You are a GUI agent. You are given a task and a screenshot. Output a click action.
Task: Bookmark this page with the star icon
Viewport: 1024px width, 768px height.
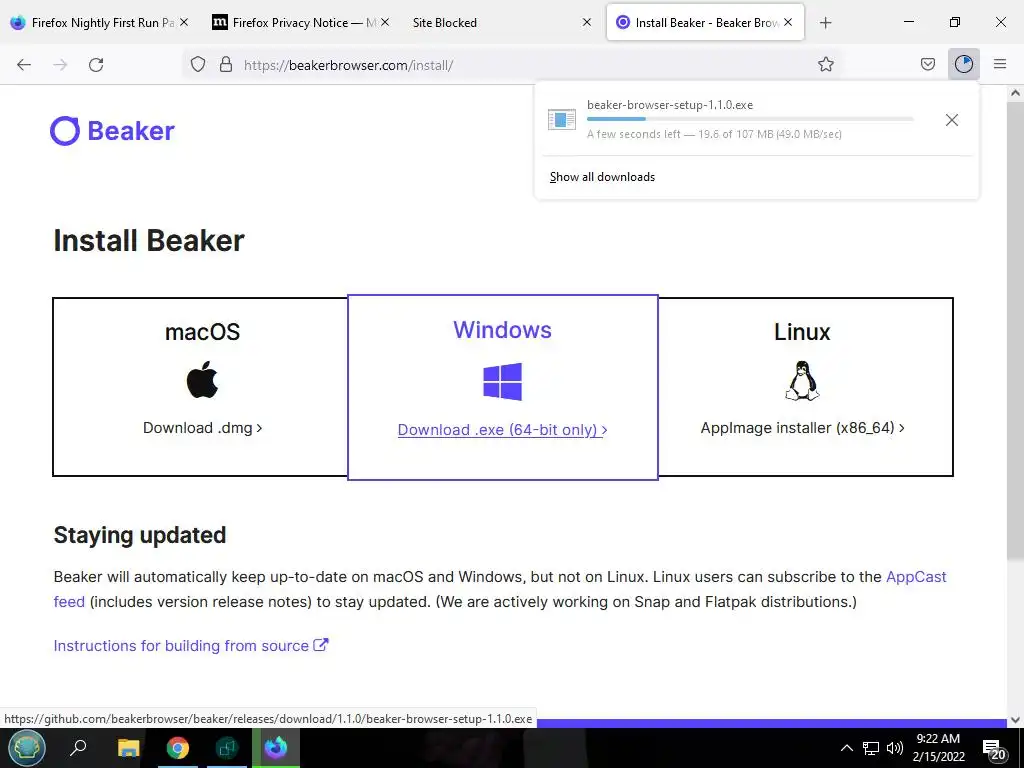point(825,64)
